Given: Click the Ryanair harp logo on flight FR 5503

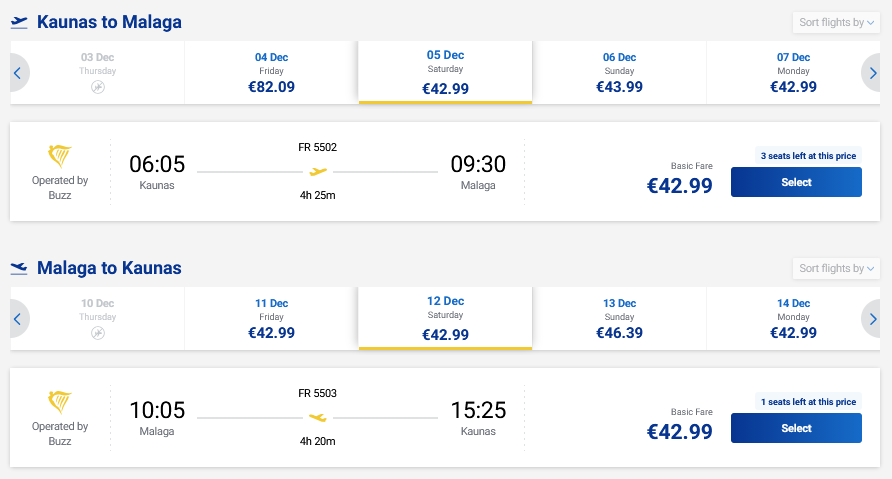Looking at the screenshot, I should 60,402.
